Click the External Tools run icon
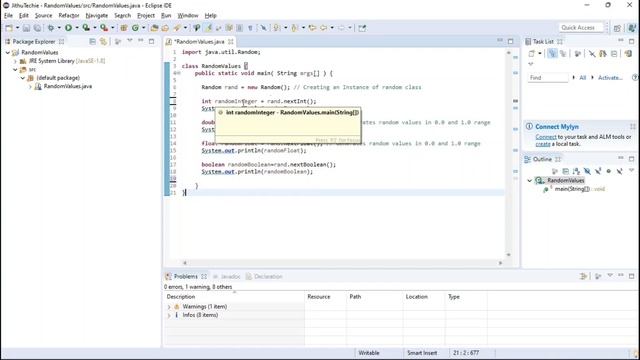 (104, 28)
